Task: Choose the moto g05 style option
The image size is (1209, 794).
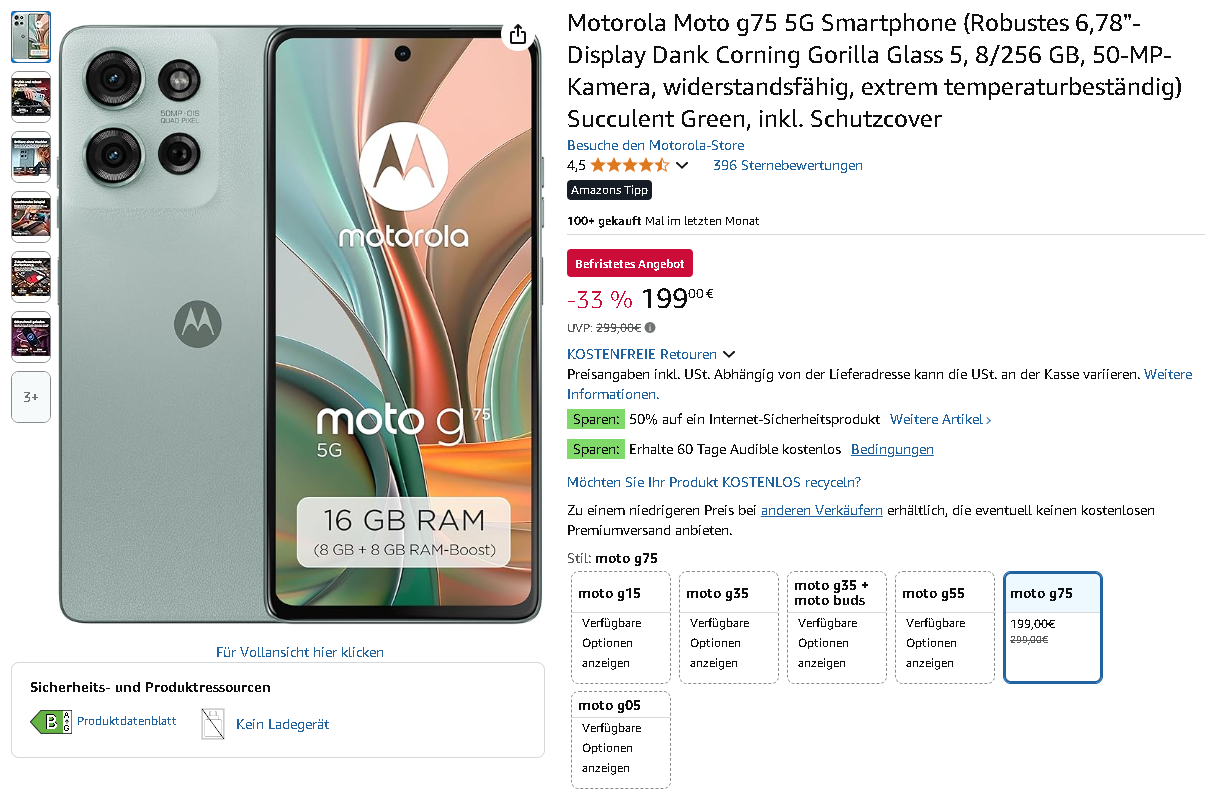Action: [621, 739]
